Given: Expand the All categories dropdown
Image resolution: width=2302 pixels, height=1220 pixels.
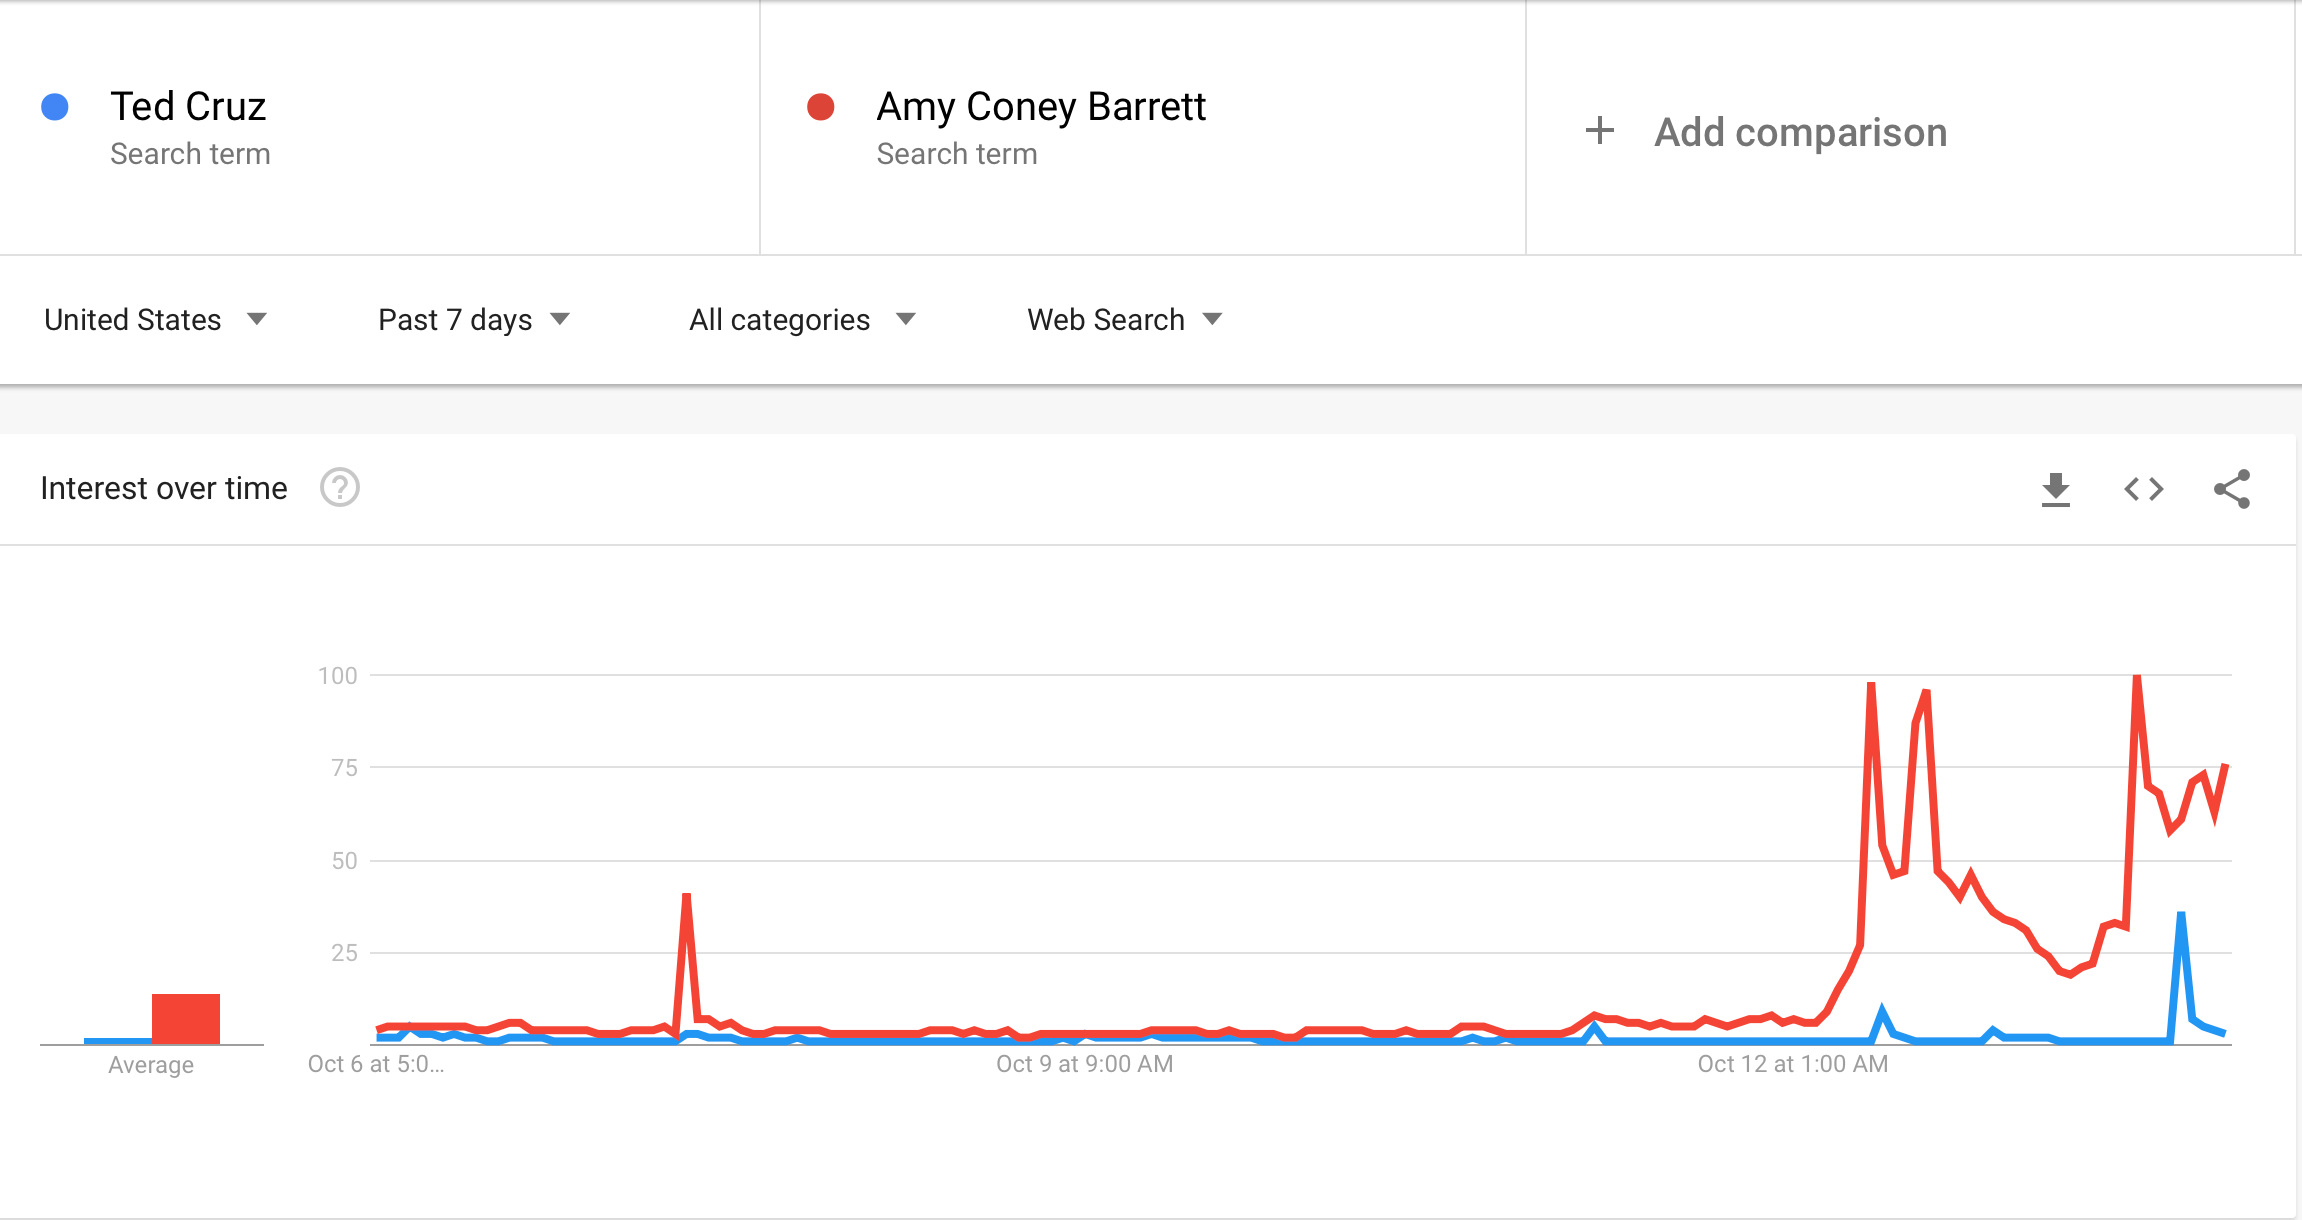Looking at the screenshot, I should [x=802, y=320].
